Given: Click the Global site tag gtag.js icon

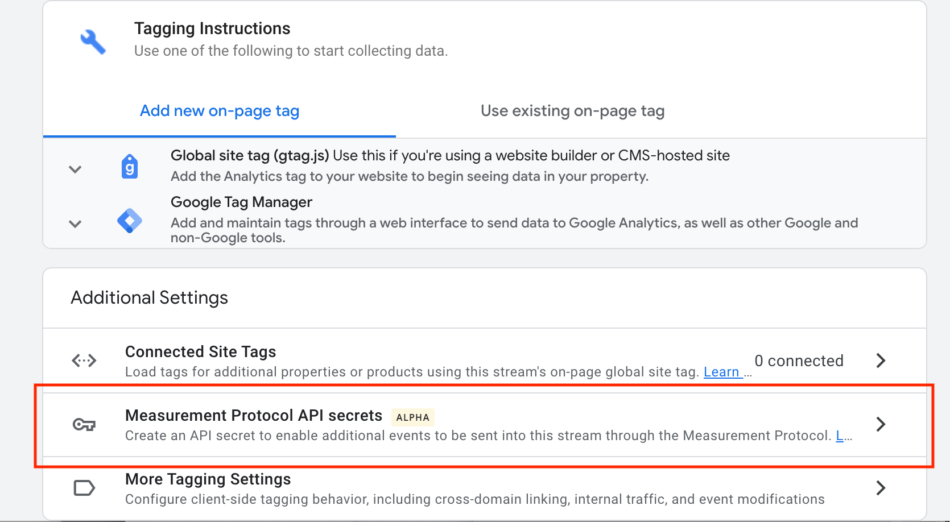Looking at the screenshot, I should 130,167.
